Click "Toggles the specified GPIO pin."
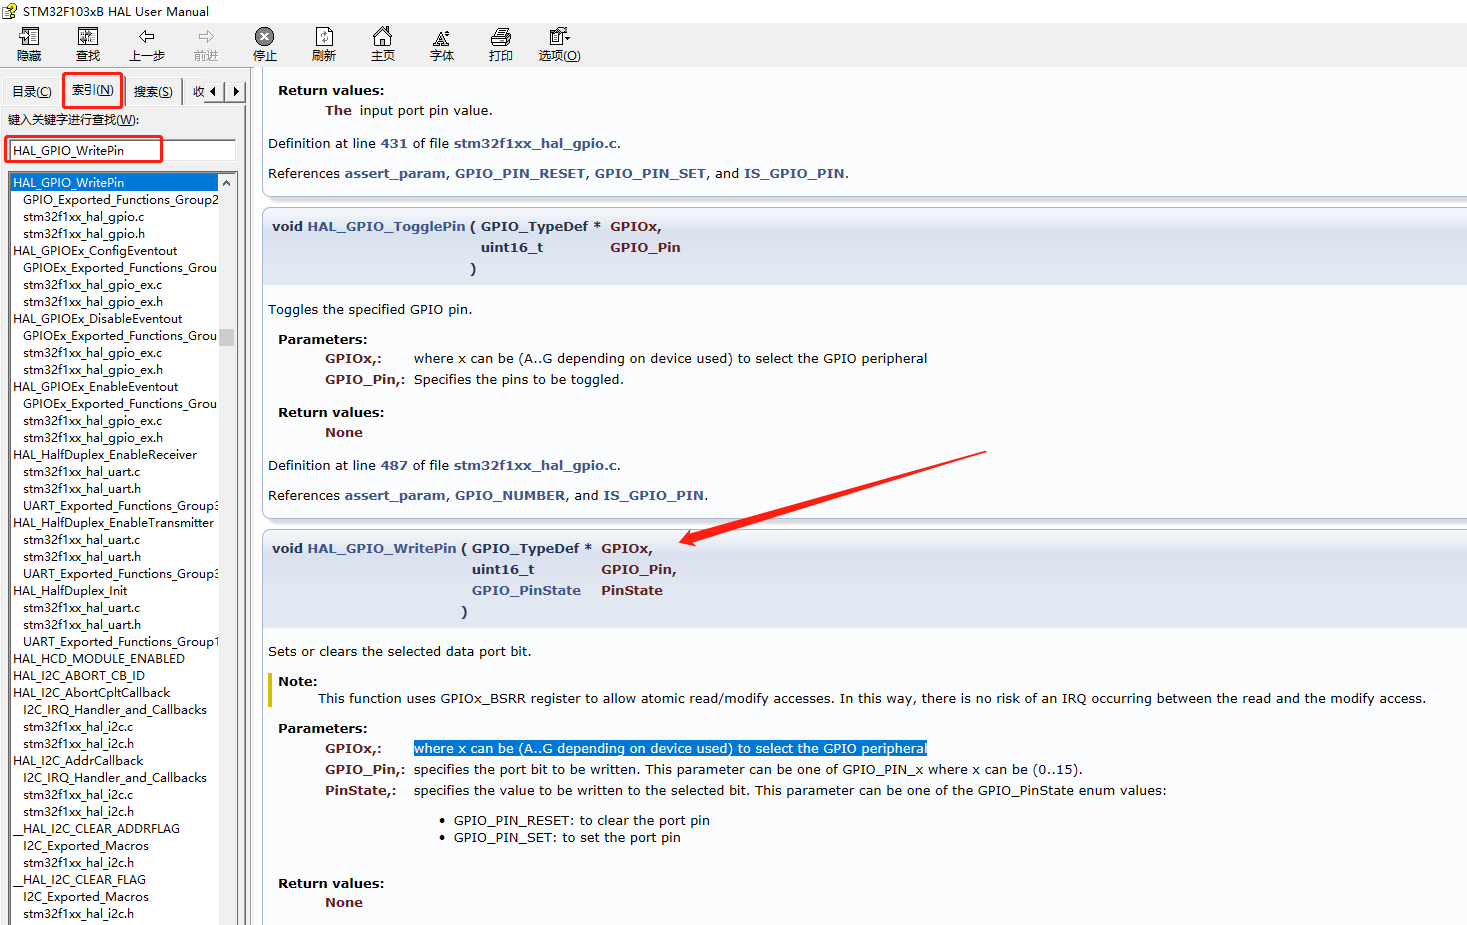The image size is (1467, 925). click(370, 309)
